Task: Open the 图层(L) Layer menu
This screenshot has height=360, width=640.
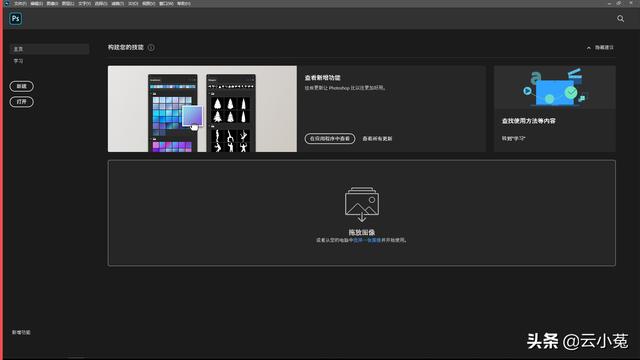Action: 68,4
